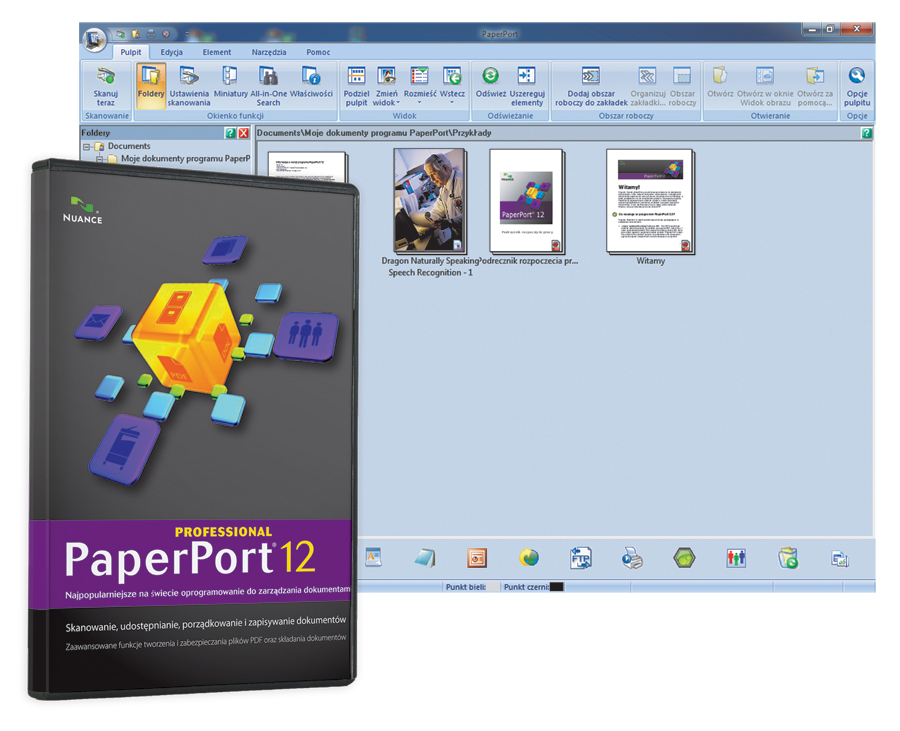Click the Właściwości properties icon

[311, 83]
